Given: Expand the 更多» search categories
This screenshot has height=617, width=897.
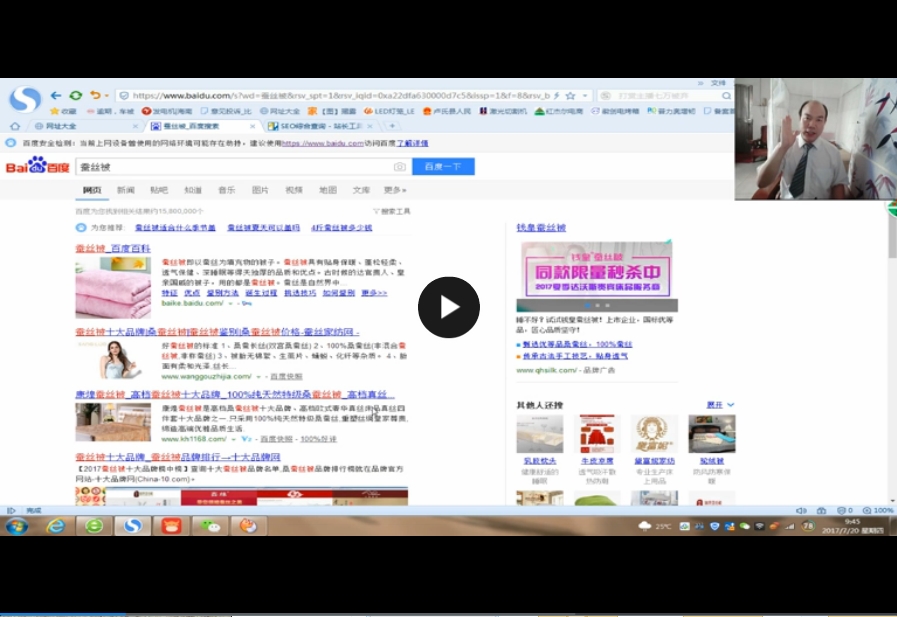Looking at the screenshot, I should pos(395,190).
